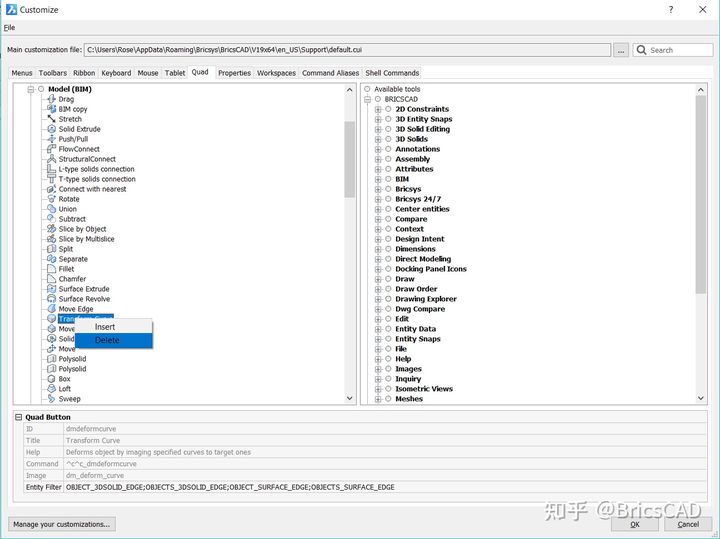Switch to the Ribbon tab
The image size is (720, 539).
pos(84,73)
